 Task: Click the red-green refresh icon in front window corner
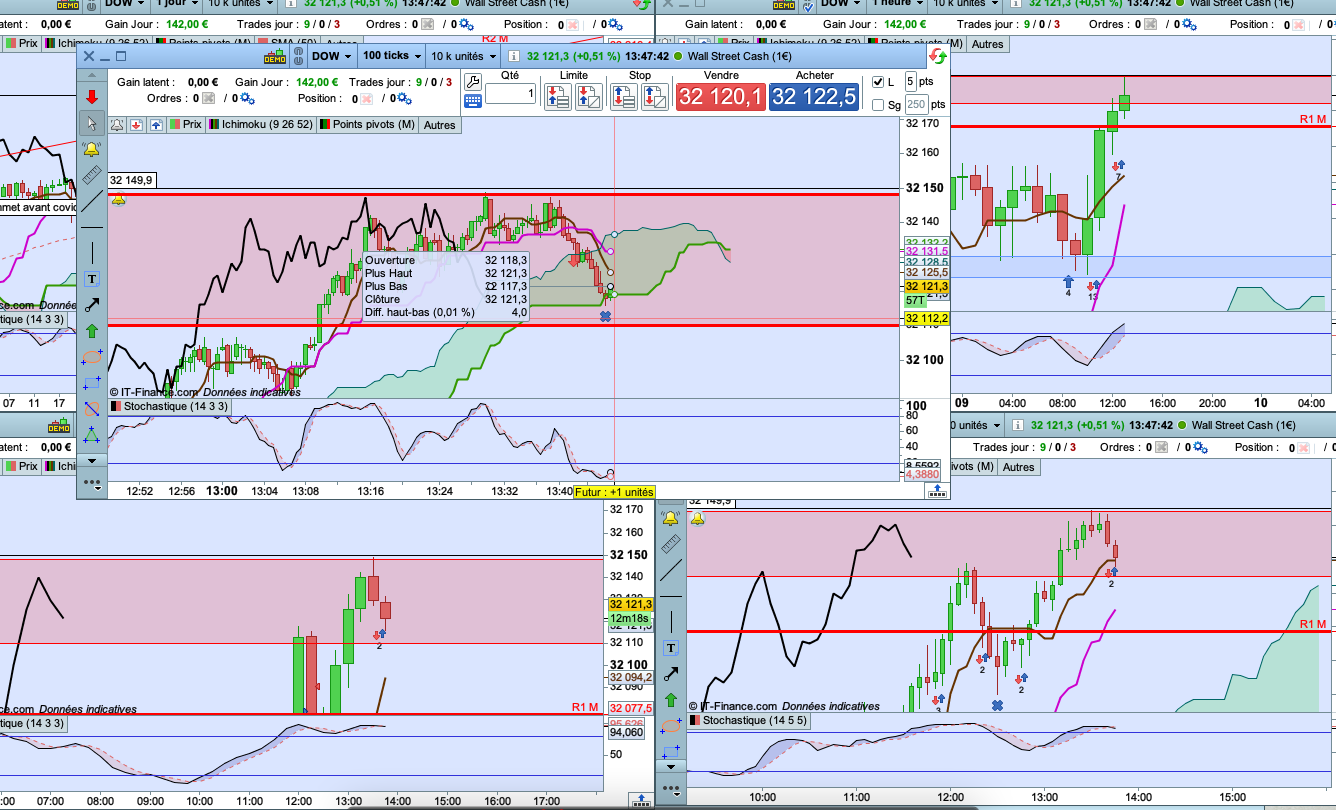tap(937, 56)
